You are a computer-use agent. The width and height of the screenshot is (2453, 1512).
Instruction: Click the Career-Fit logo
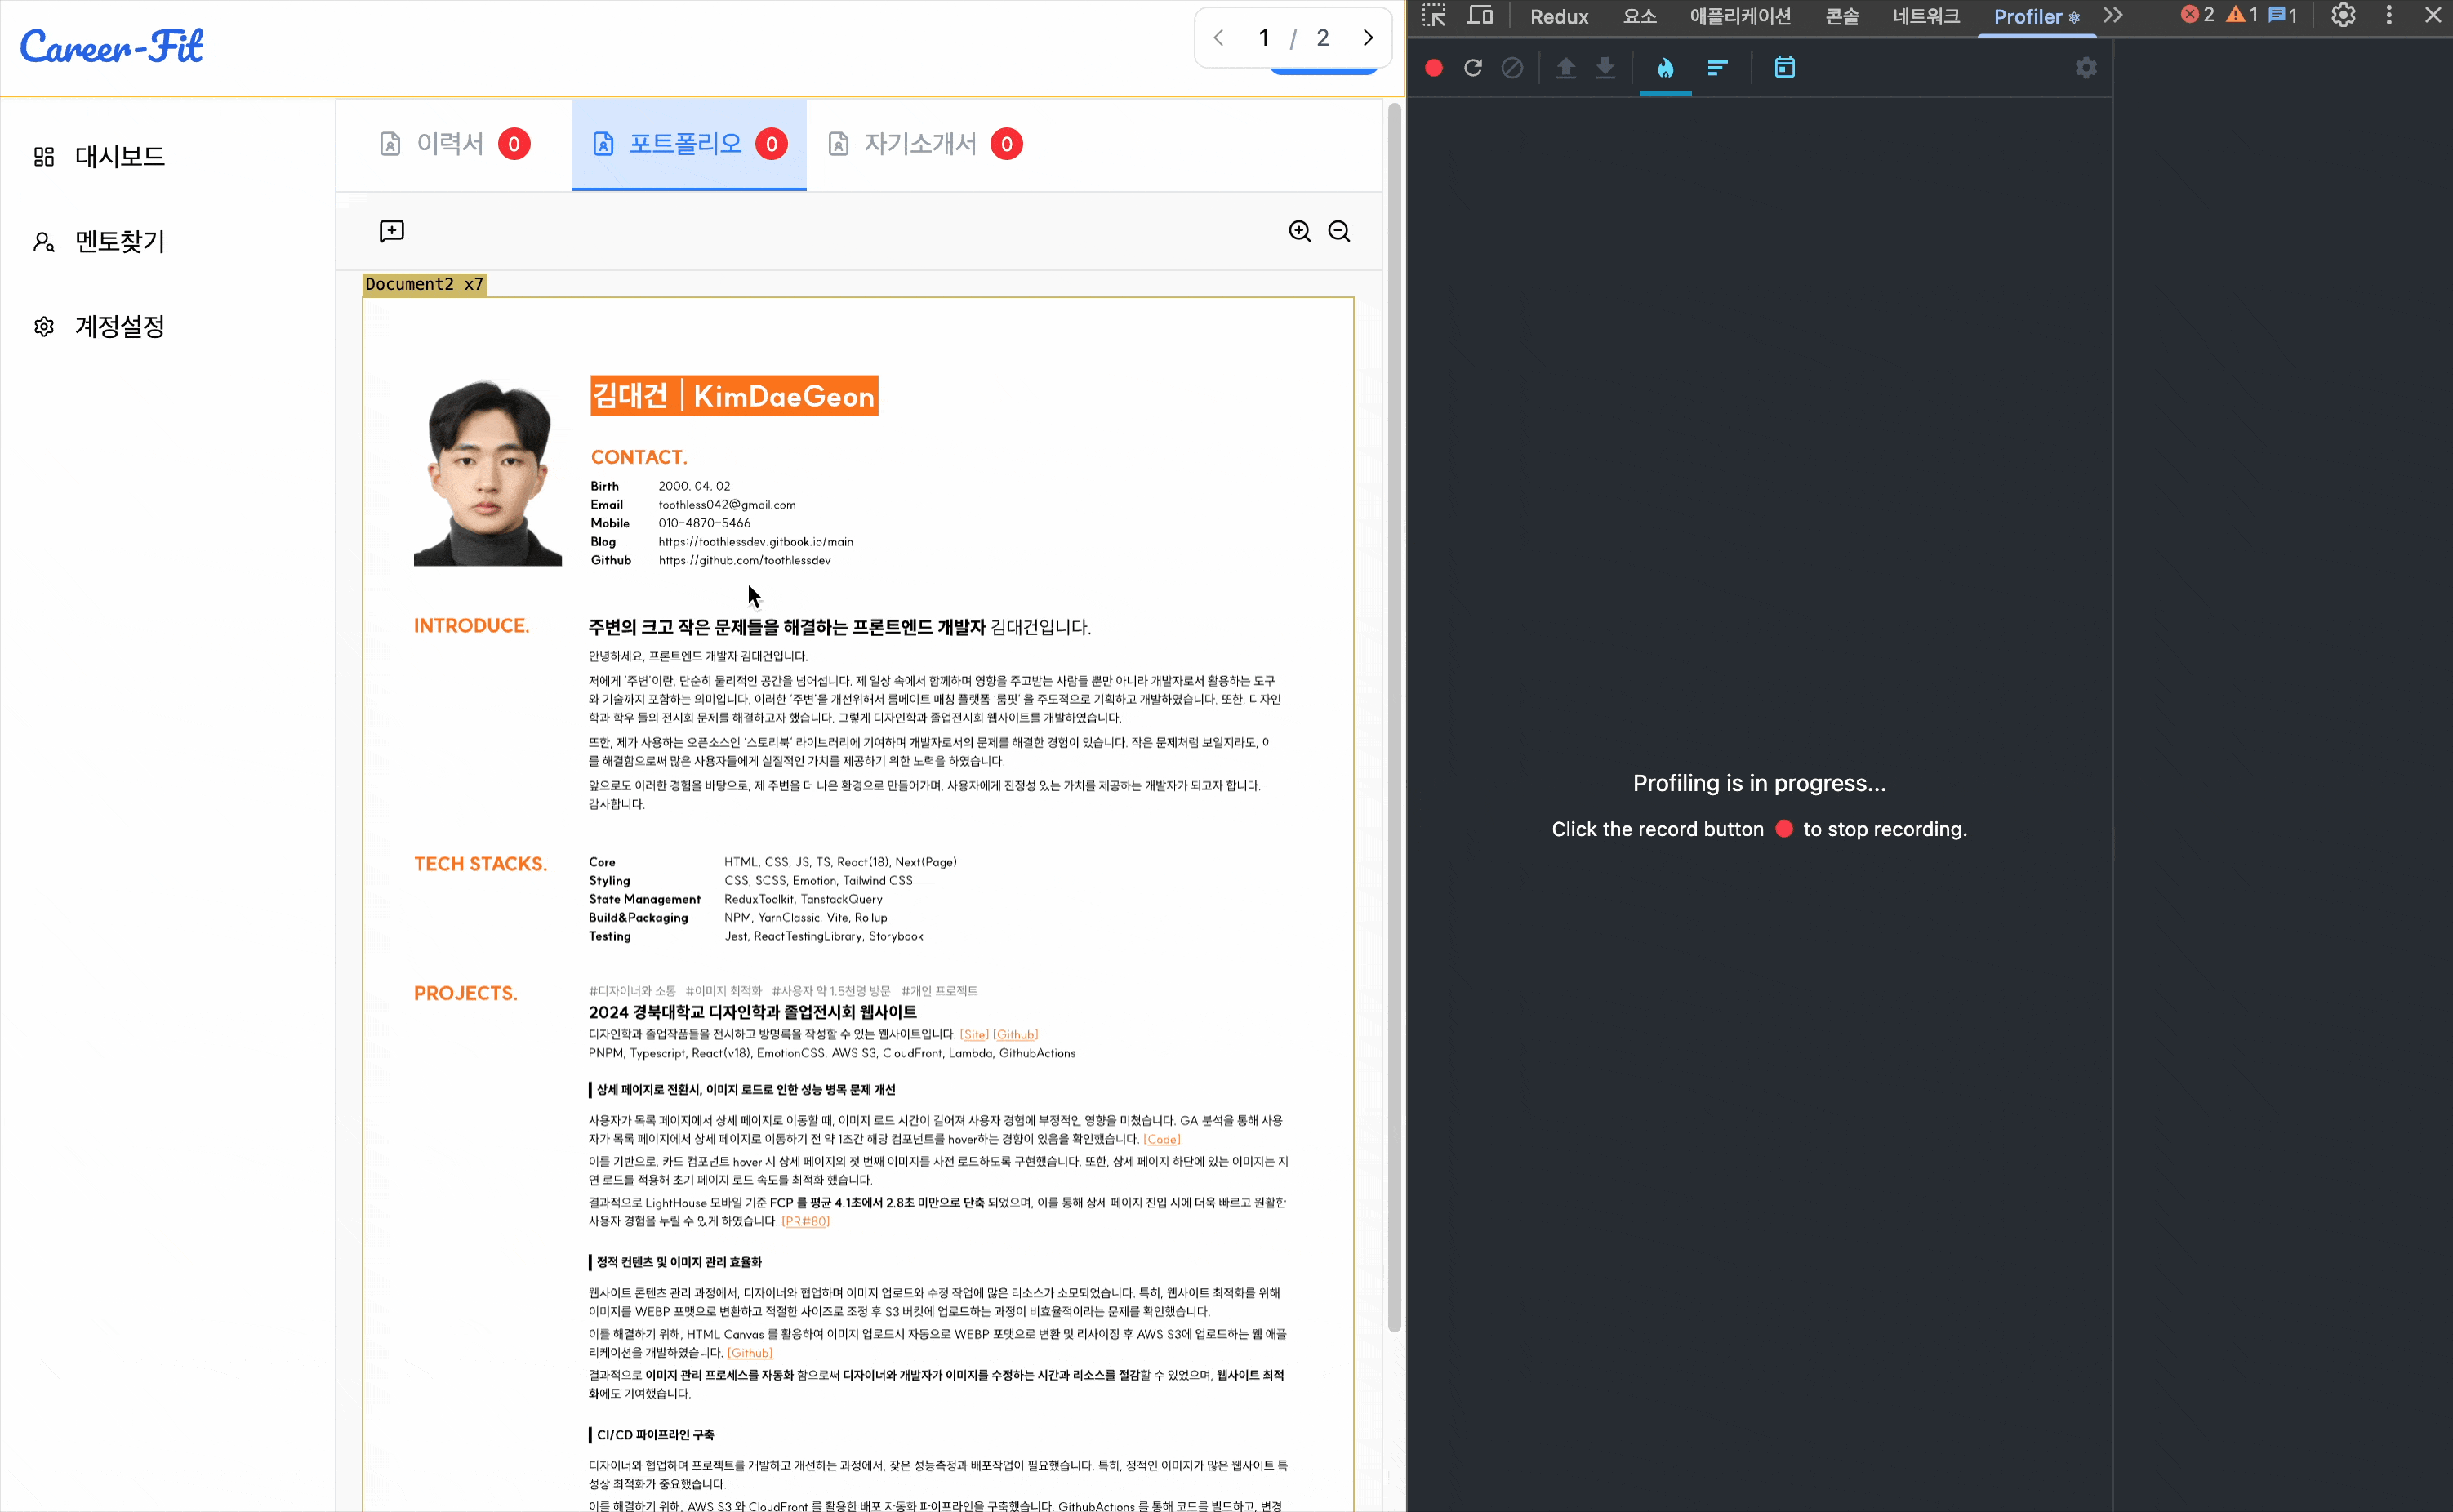click(111, 46)
